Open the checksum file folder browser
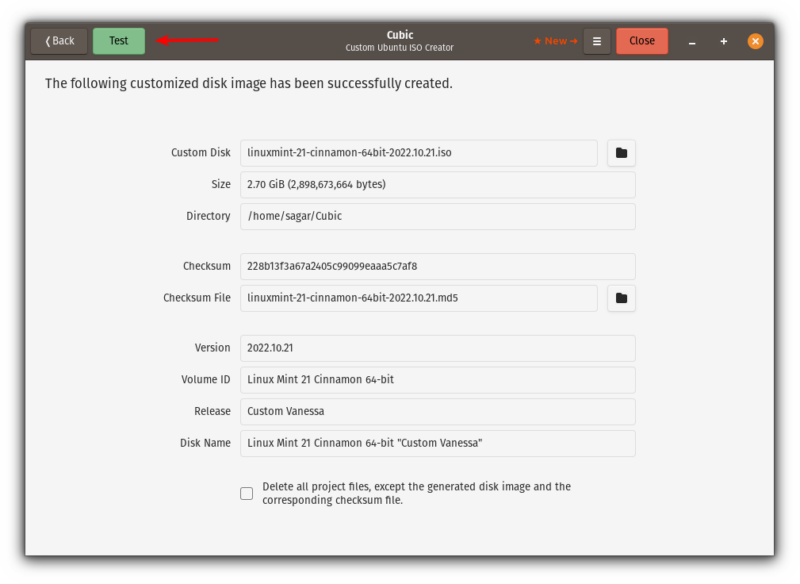Screen dimensions: 800x584 click(621, 298)
